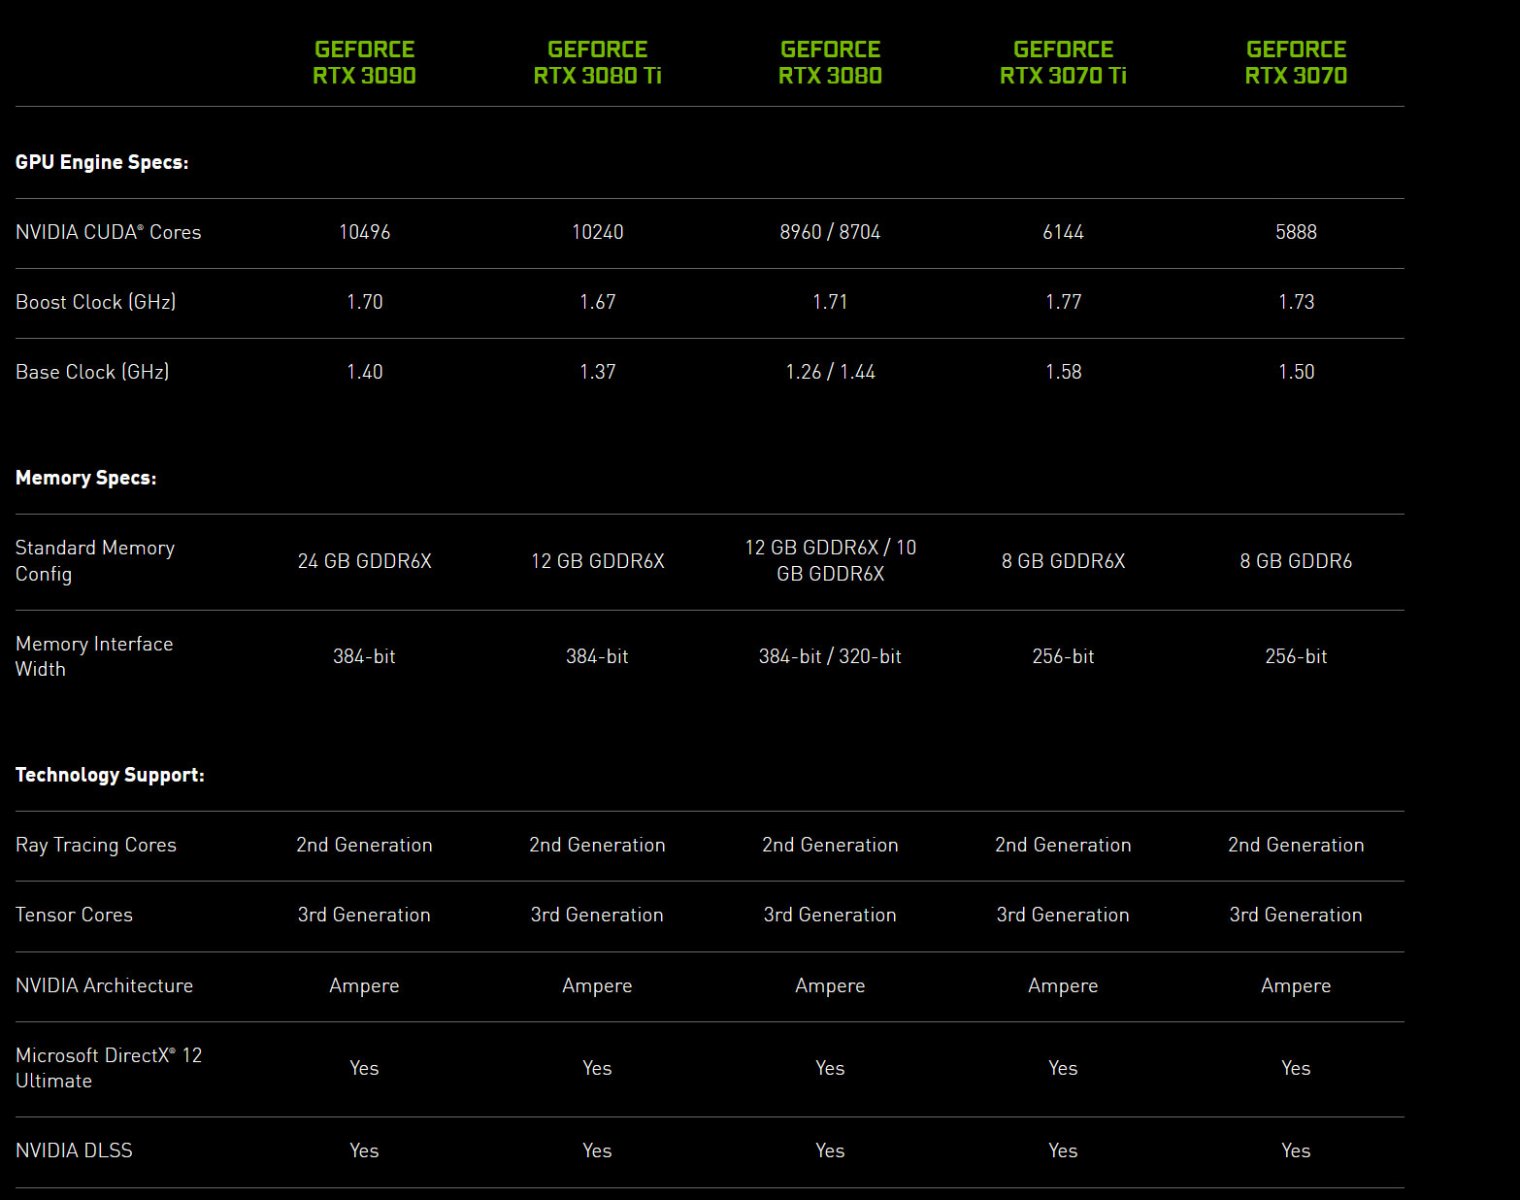Select the "Base Clock (GHz)" row label
This screenshot has height=1200, width=1520.
pos(92,372)
